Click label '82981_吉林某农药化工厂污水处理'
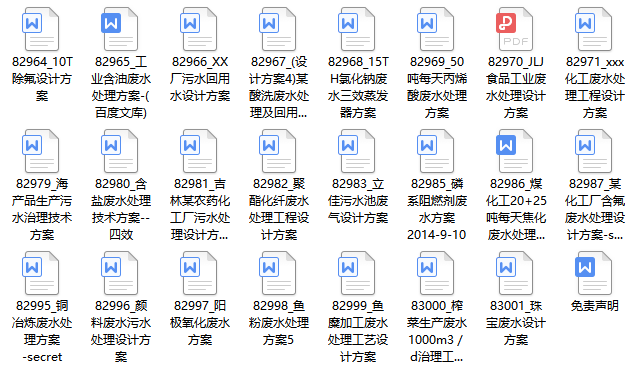633x371 pixels. click(200, 209)
